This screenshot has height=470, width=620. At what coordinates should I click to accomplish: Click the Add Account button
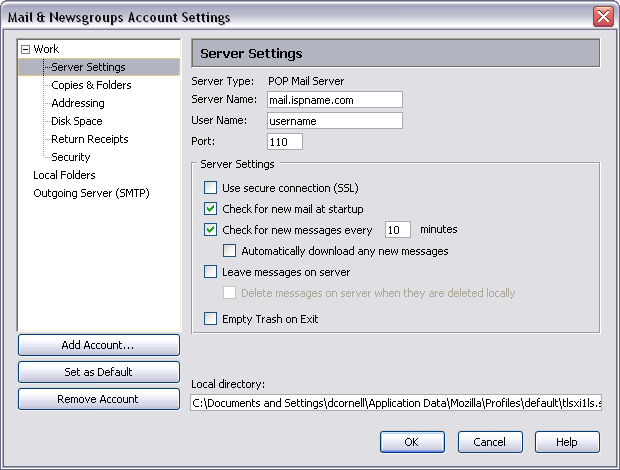tap(98, 345)
